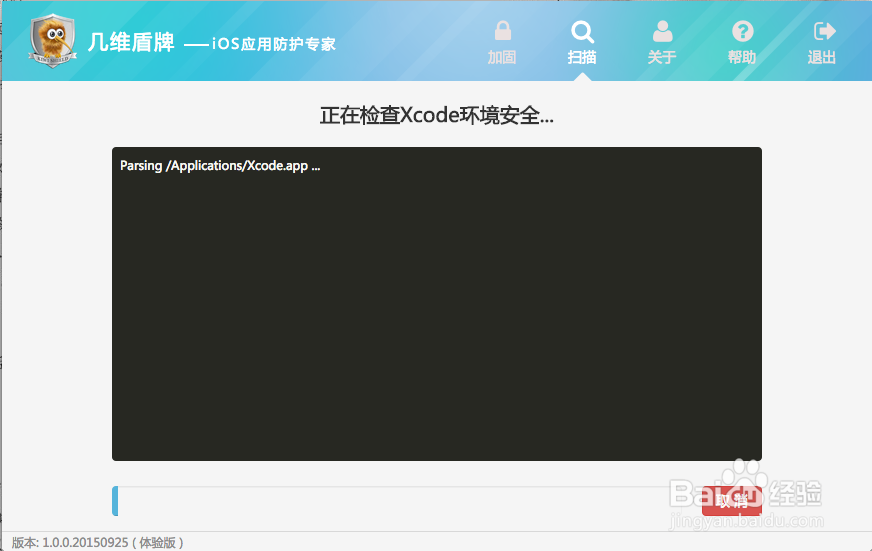Click the iOS应用防护专家 subtitle
The height and width of the screenshot is (551, 872).
[274, 44]
